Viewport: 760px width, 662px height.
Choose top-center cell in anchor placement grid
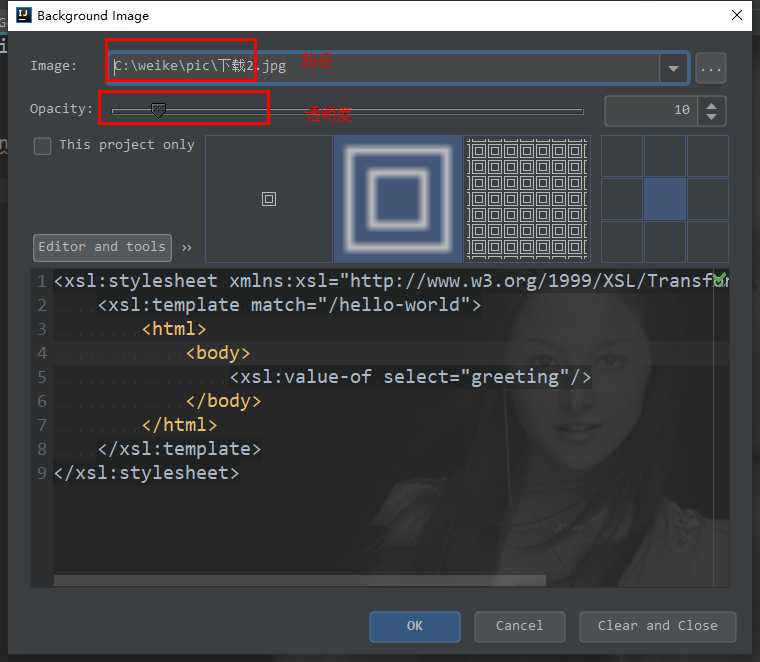click(665, 157)
